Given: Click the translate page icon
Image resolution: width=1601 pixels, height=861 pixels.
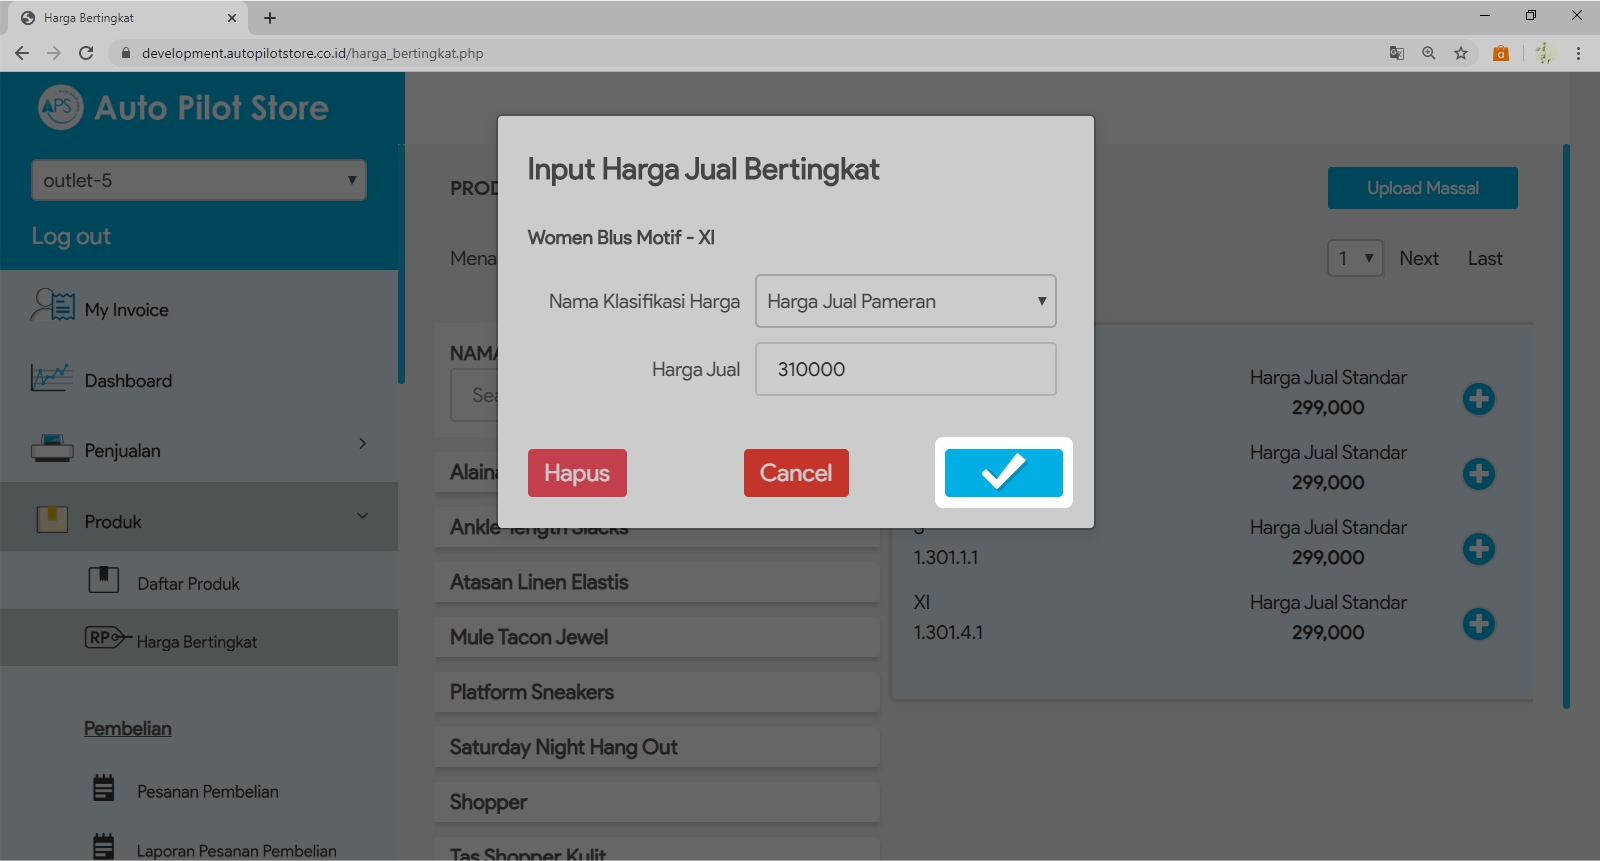Looking at the screenshot, I should coord(1397,53).
